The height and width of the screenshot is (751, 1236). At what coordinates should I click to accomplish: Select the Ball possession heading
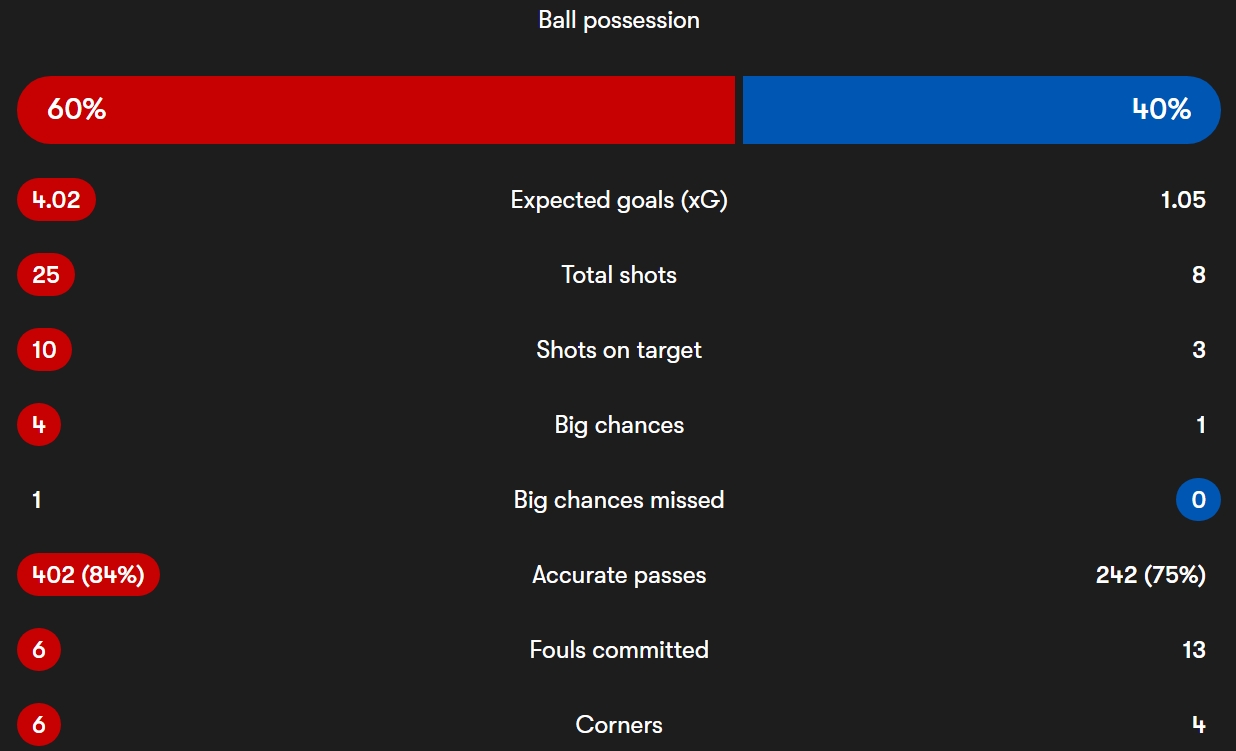tap(619, 20)
